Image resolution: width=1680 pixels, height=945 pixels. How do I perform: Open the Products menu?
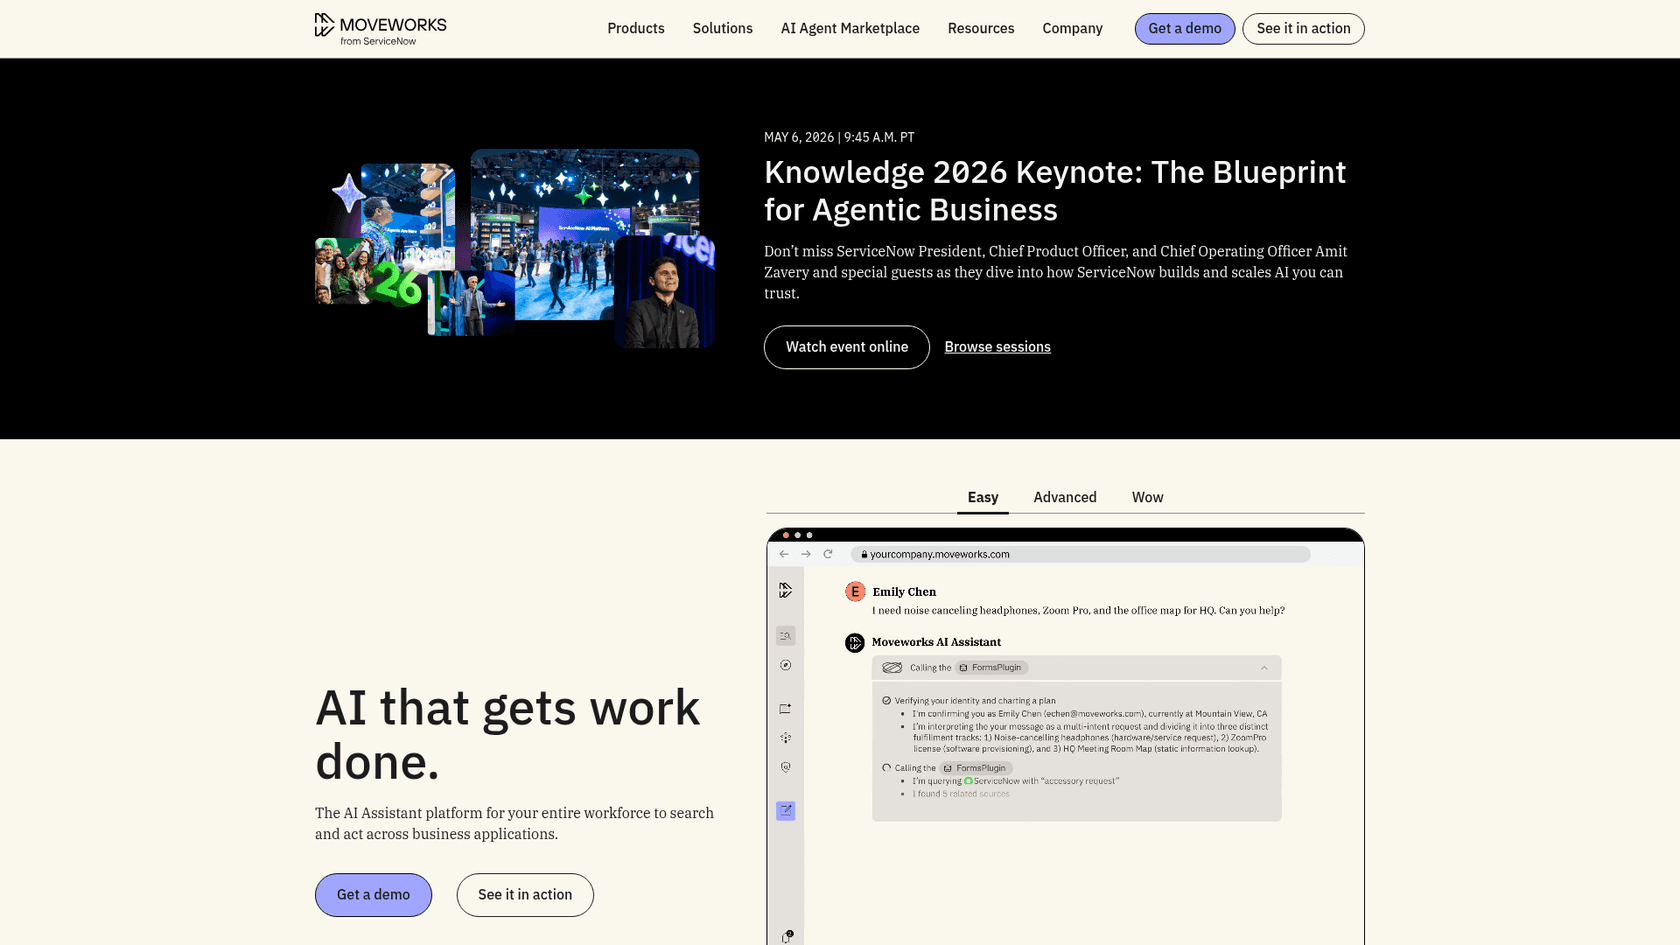636,28
